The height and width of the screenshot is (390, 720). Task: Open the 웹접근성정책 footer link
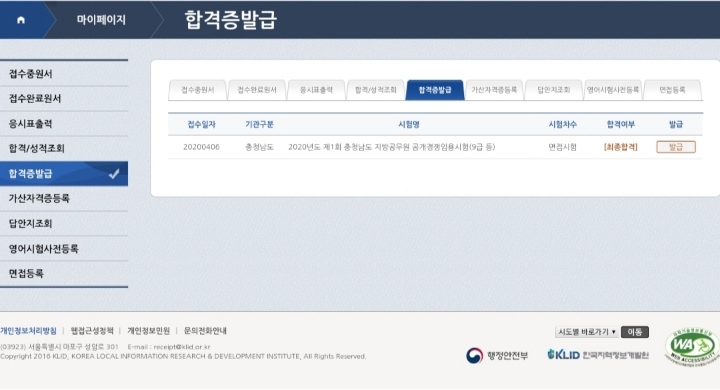[92, 331]
